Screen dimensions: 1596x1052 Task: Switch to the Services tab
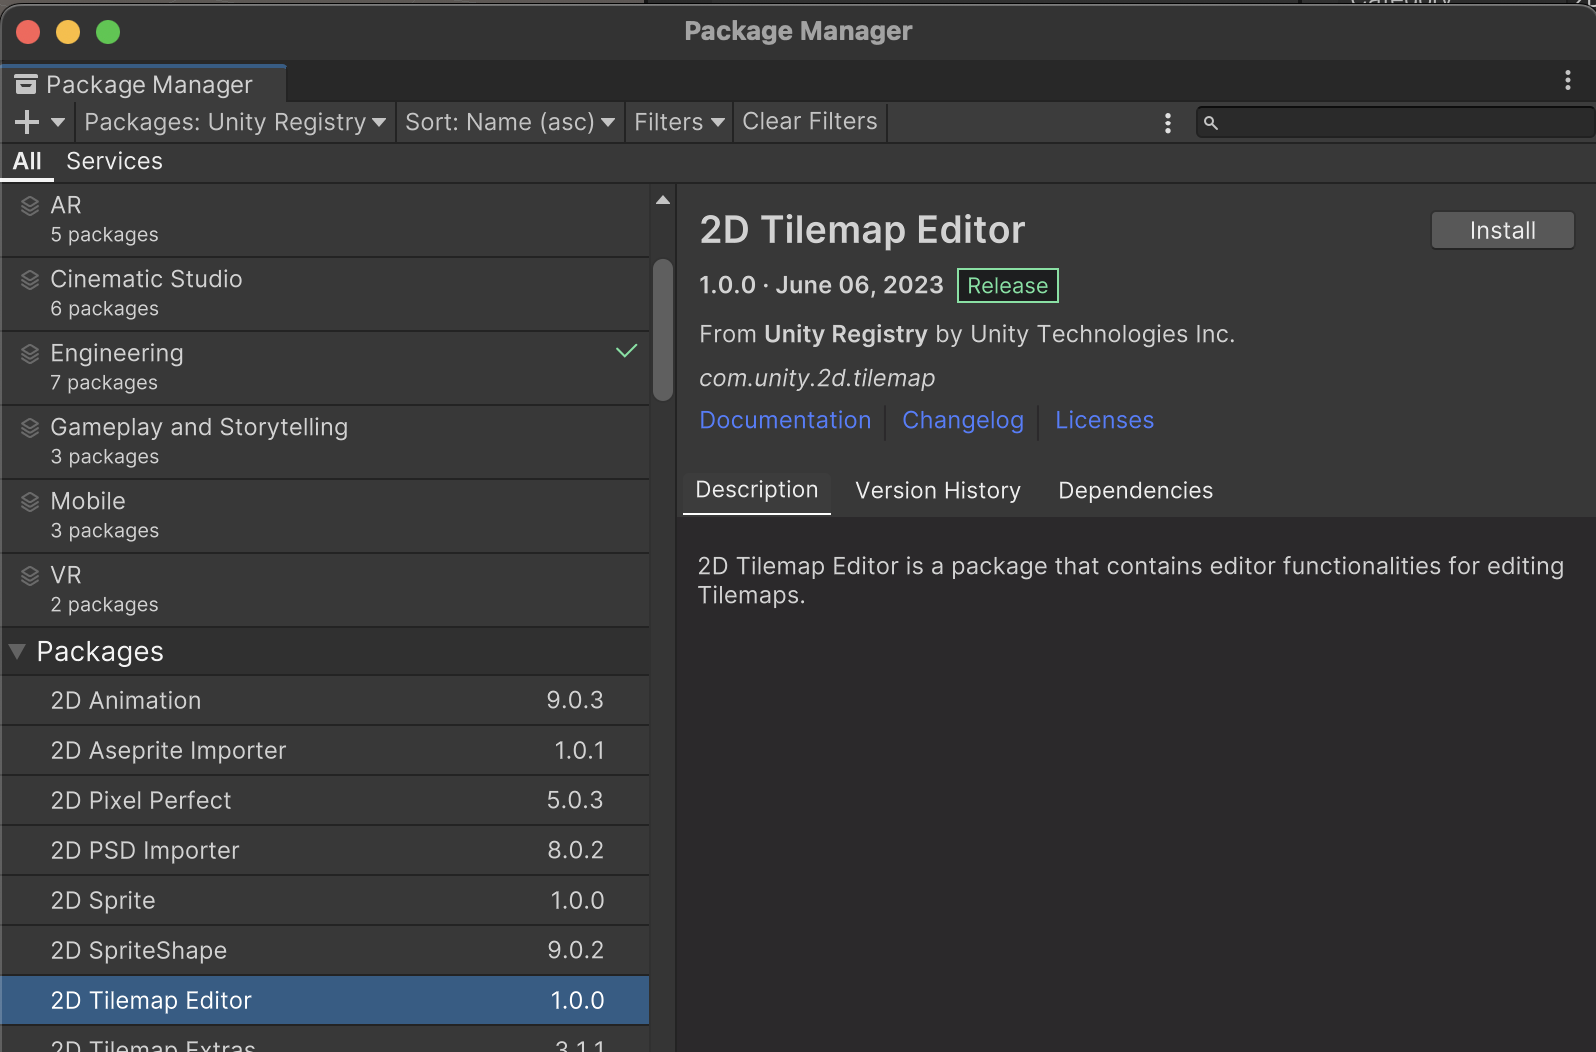pyautogui.click(x=114, y=161)
